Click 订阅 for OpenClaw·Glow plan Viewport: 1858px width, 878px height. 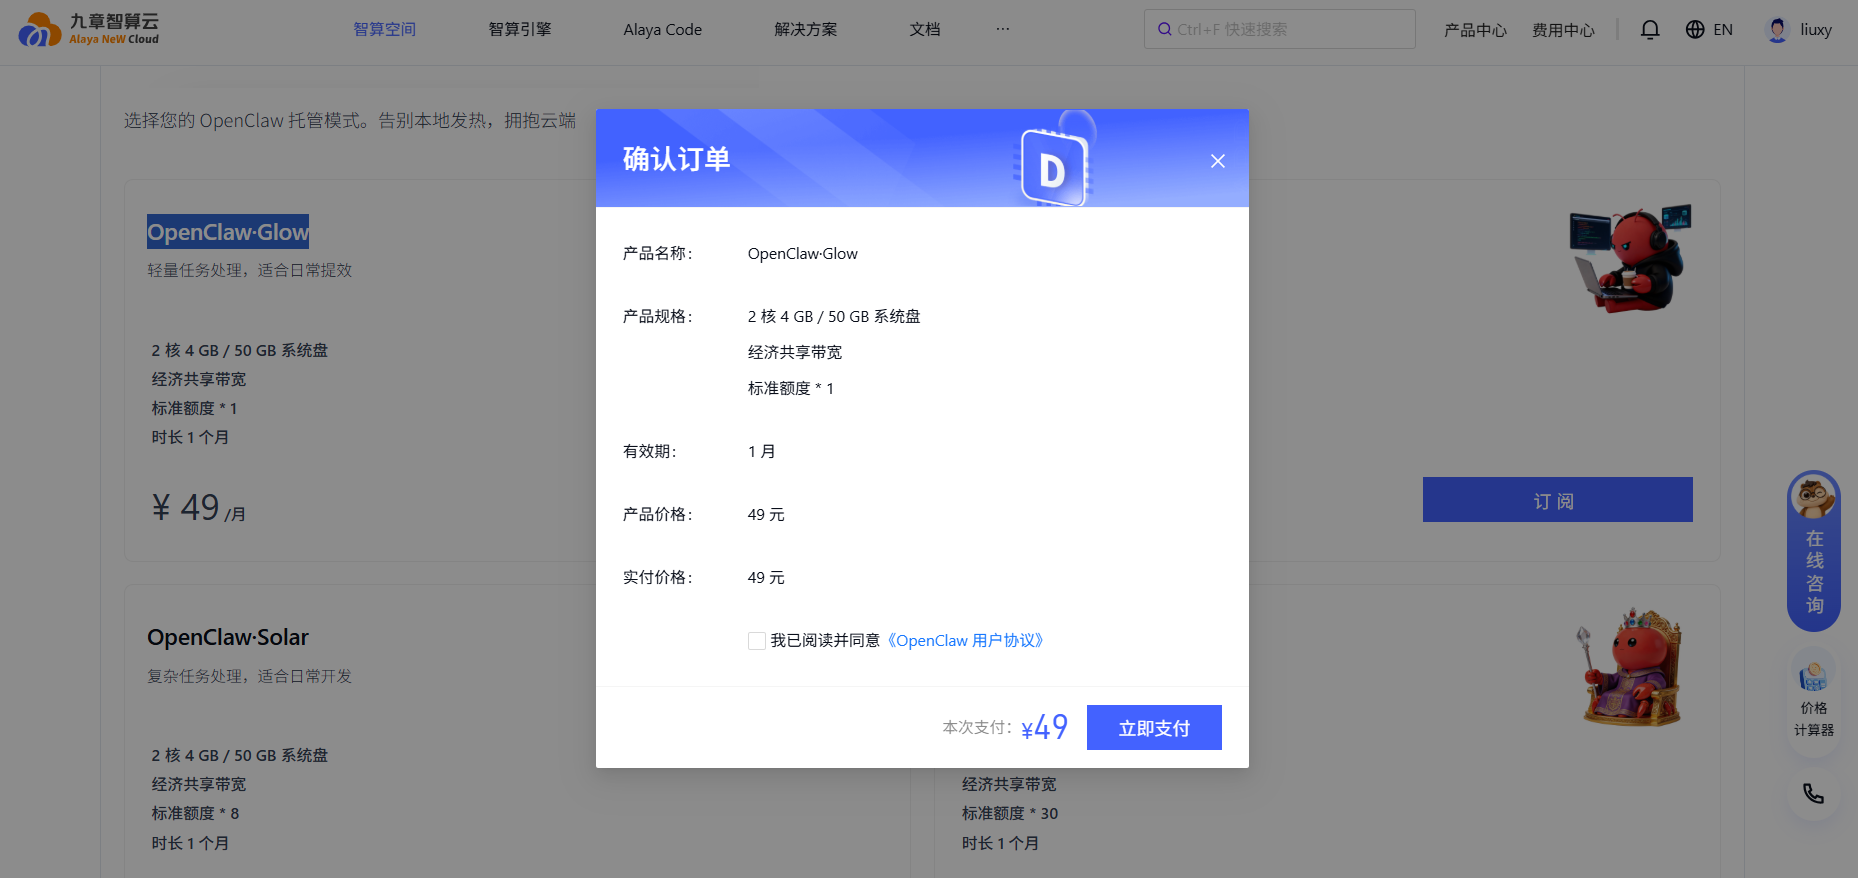(x=1557, y=500)
